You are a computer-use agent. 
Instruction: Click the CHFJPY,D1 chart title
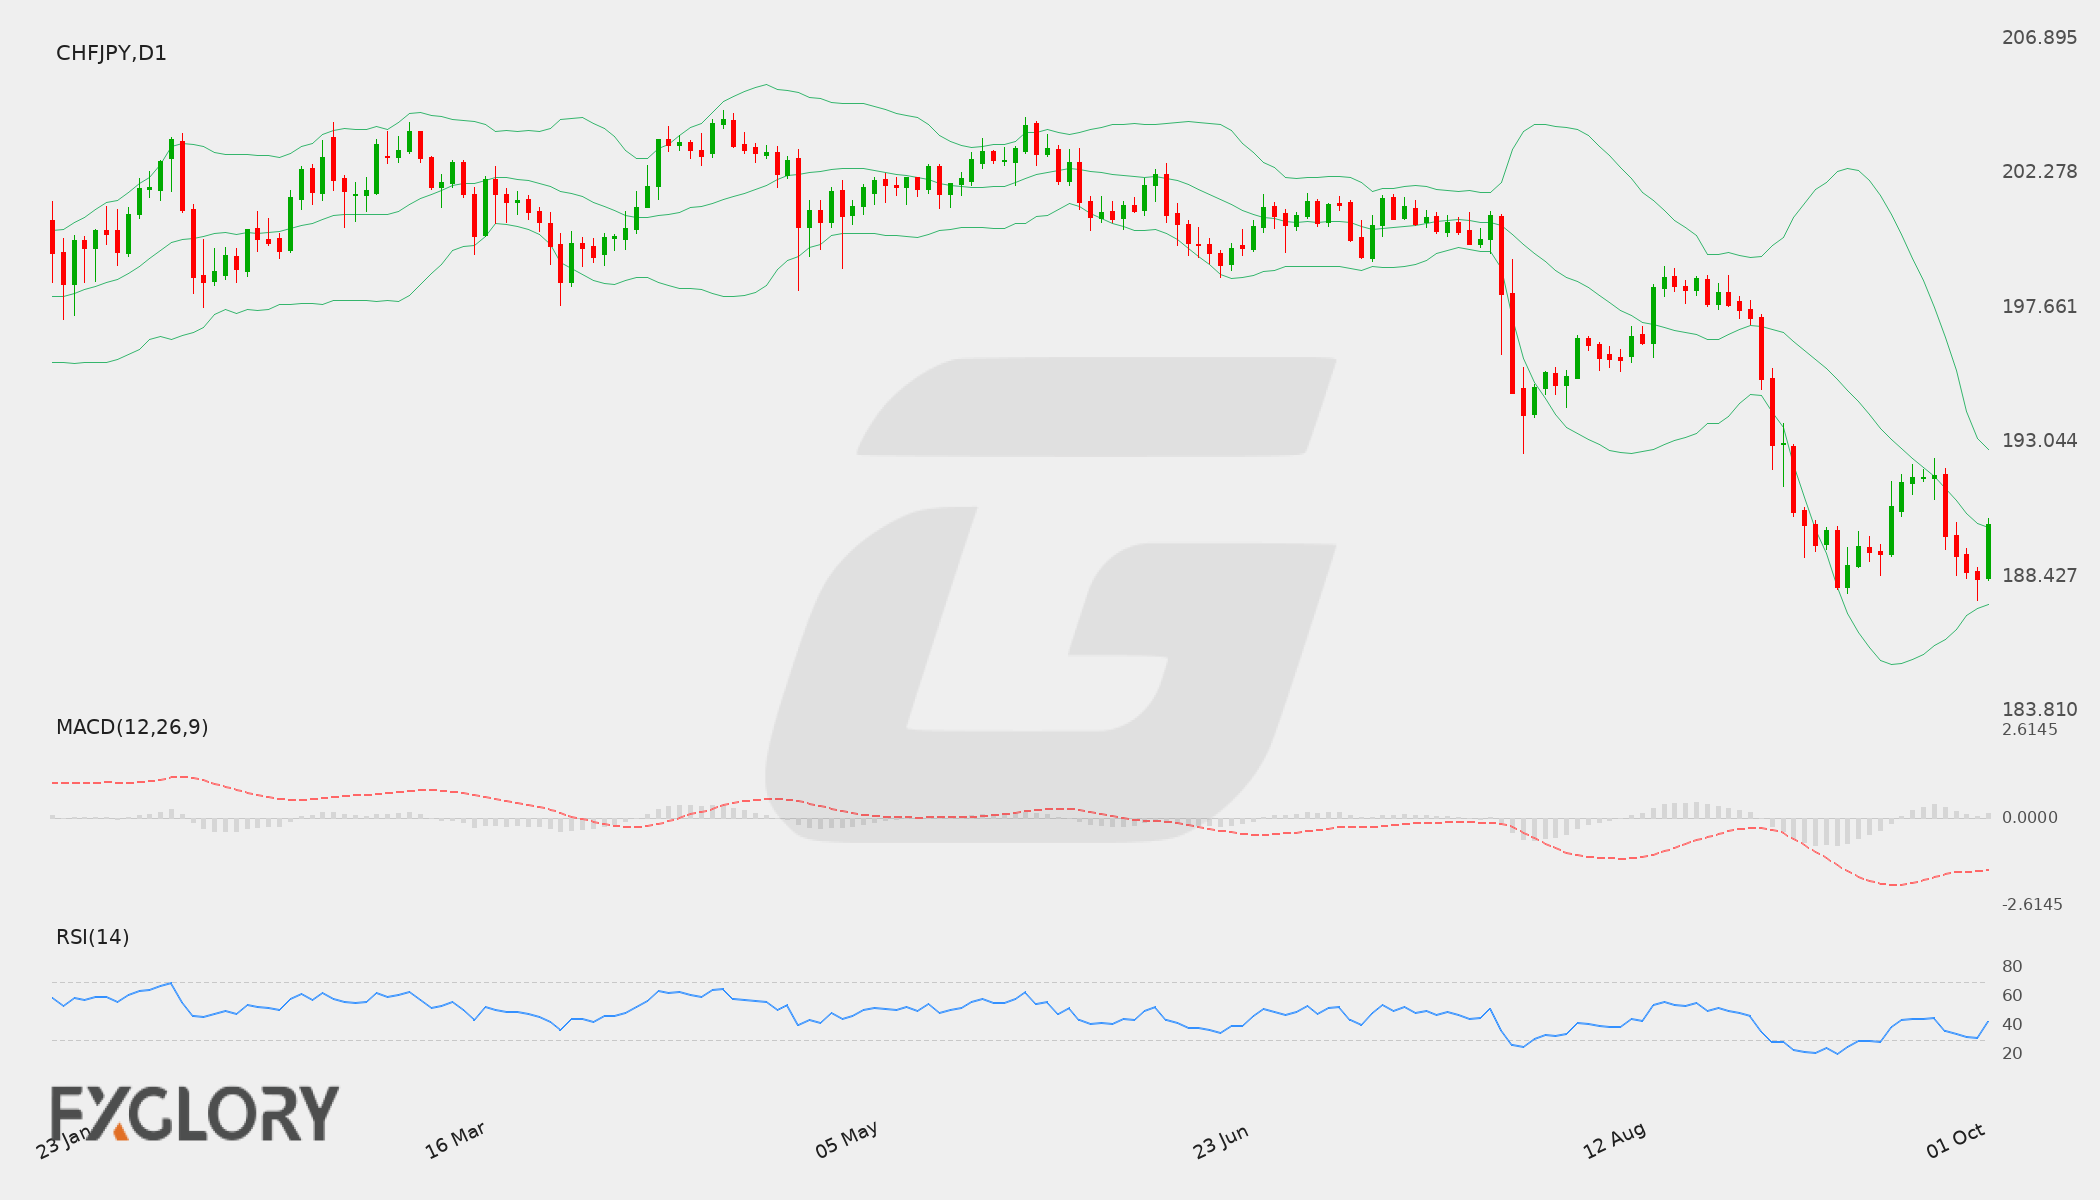click(111, 53)
